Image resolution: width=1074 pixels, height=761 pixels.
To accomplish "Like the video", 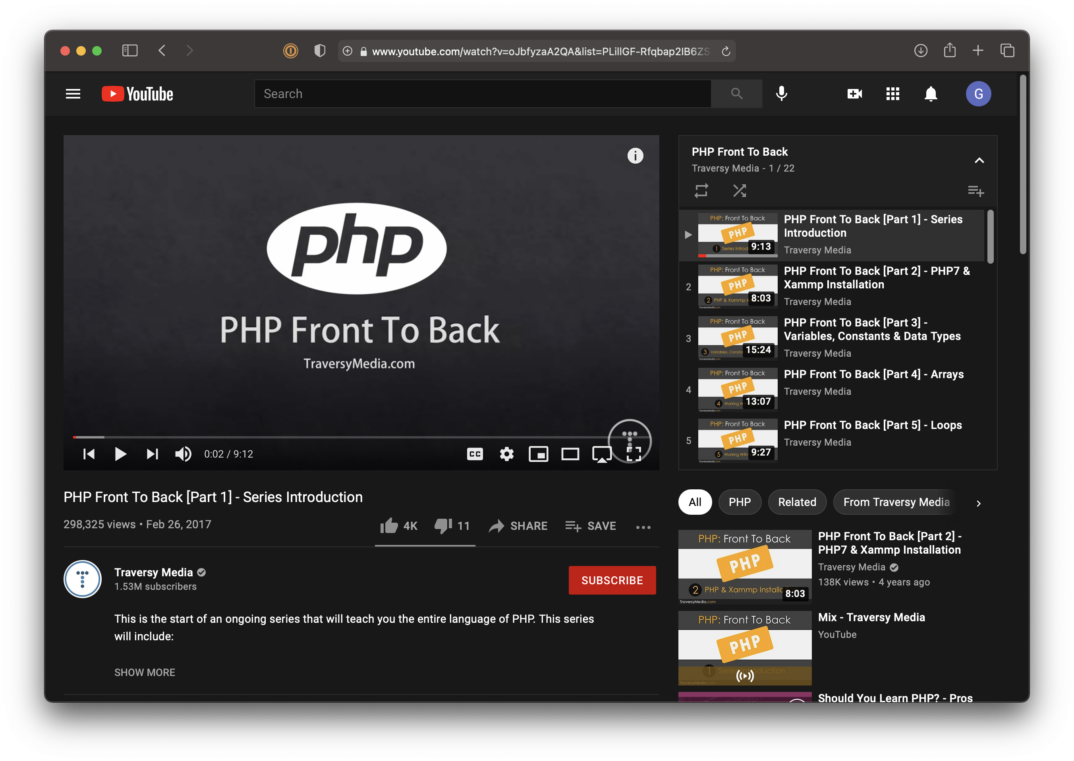I will coord(390,525).
